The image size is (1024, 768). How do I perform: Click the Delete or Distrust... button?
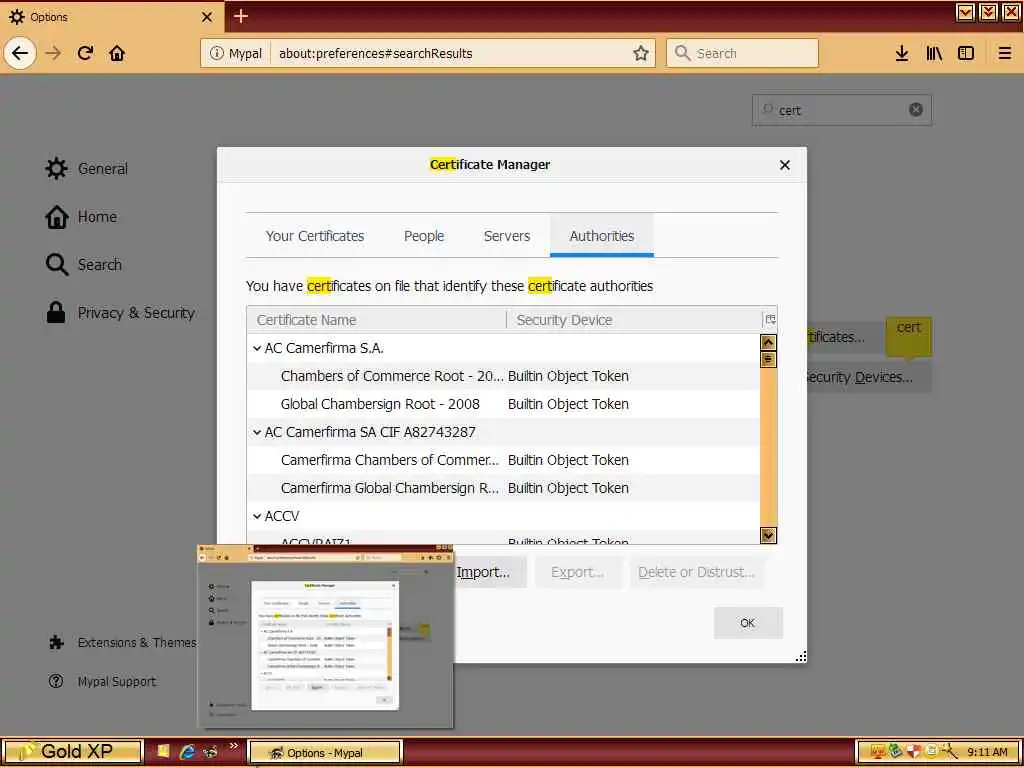pos(696,572)
